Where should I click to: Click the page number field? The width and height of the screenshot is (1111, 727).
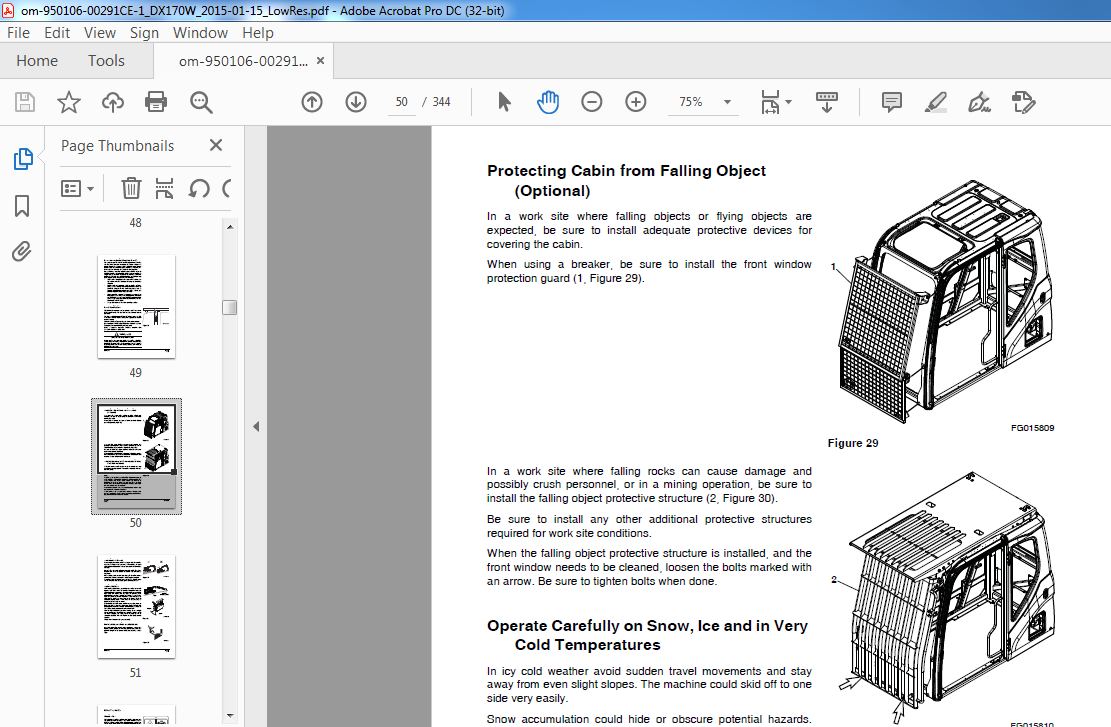tap(402, 102)
